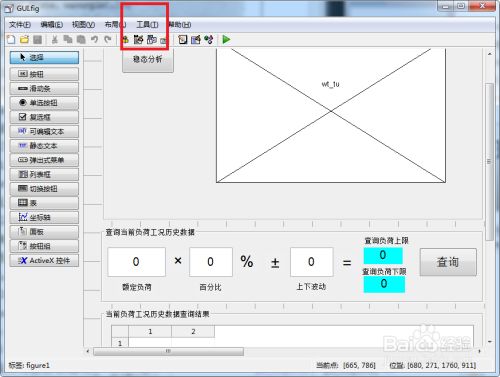Select the wt_tu axes placeholder
Viewport: 500px width, 377px height.
click(331, 115)
